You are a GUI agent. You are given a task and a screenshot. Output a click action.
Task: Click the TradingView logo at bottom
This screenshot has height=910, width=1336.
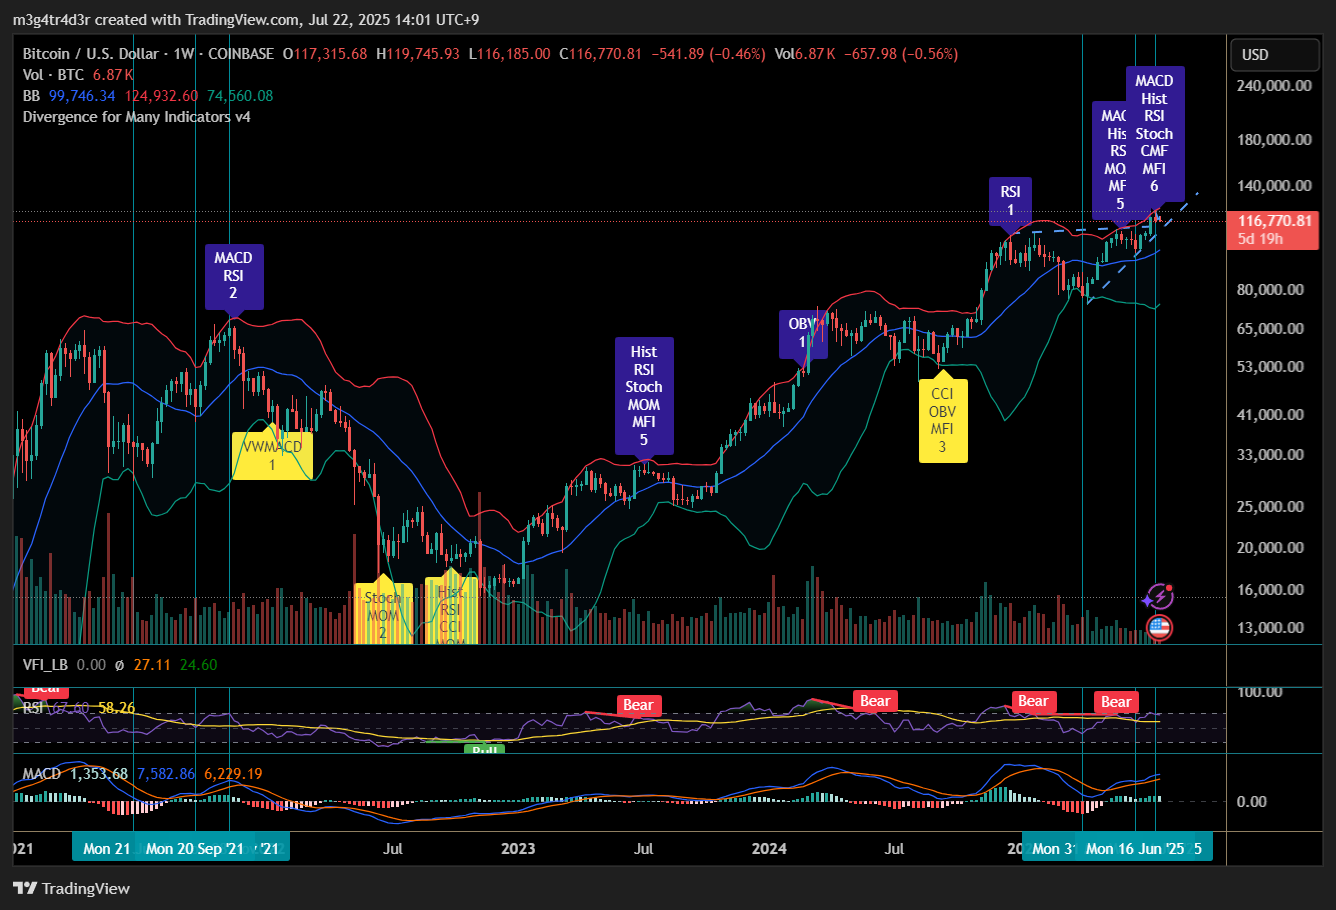pyautogui.click(x=72, y=888)
